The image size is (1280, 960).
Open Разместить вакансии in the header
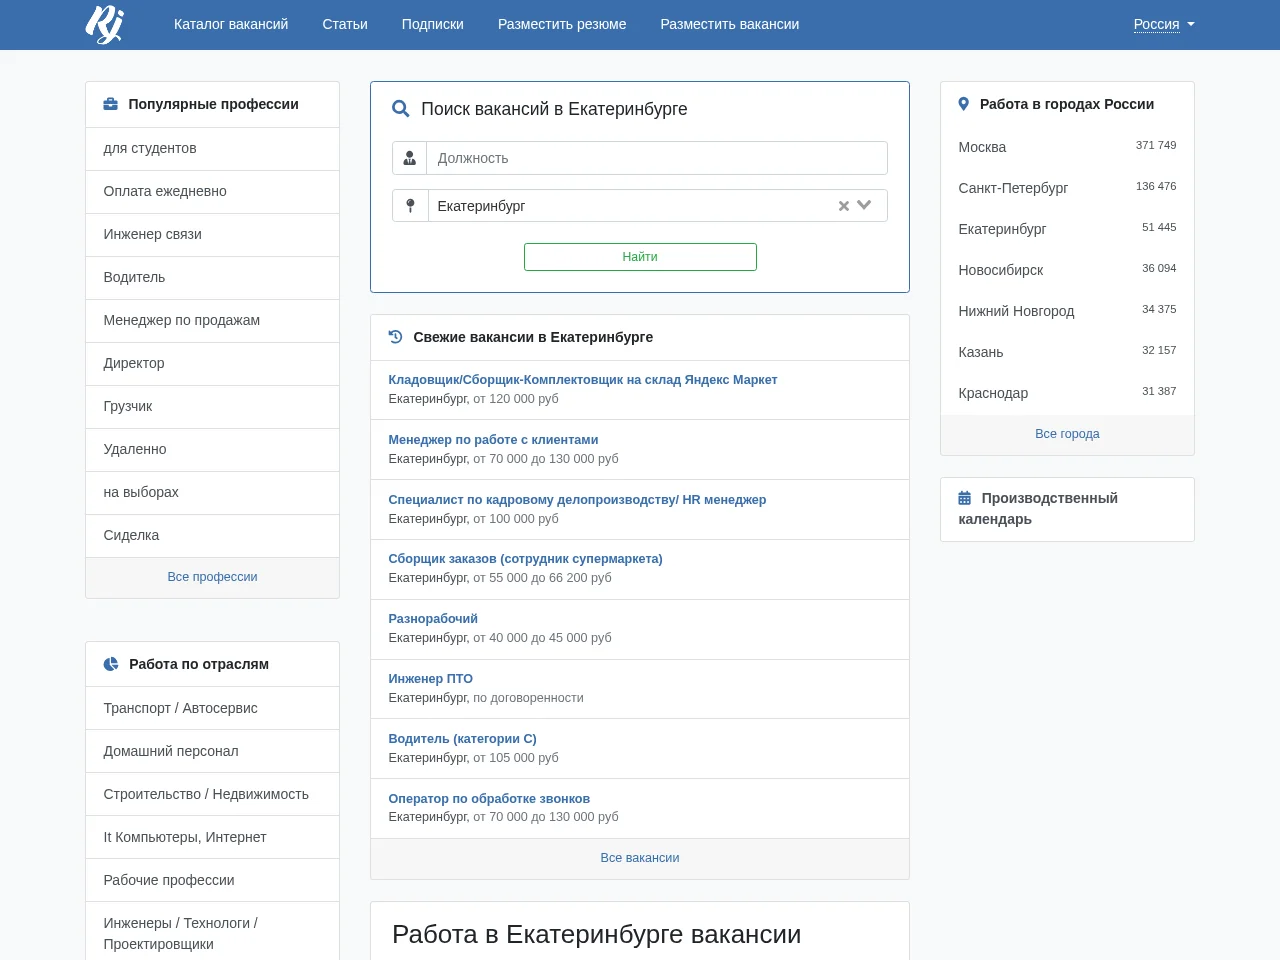[x=730, y=24]
